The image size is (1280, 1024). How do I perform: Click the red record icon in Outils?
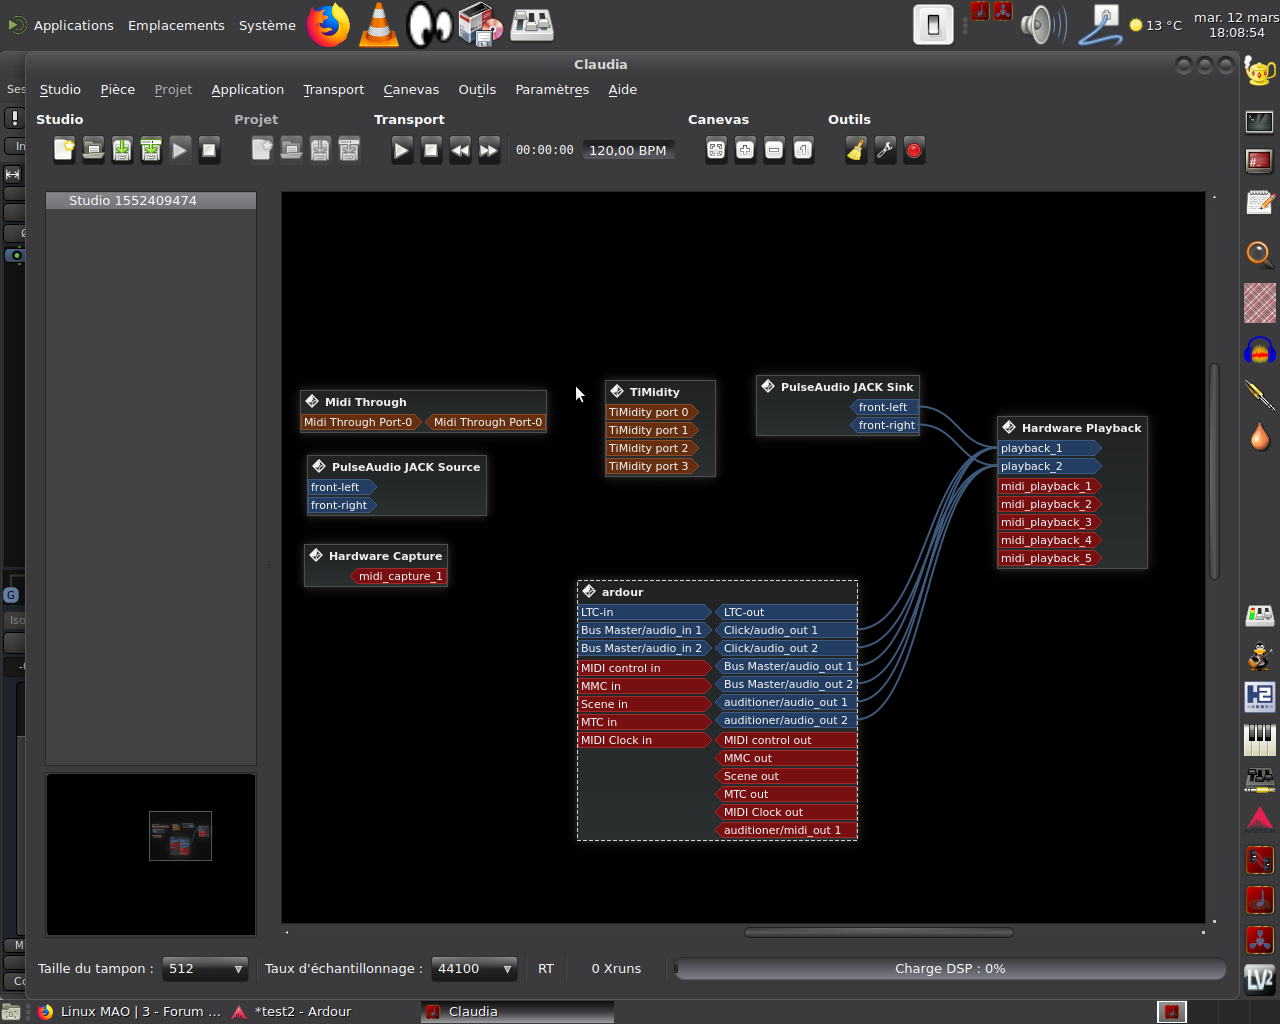914,150
